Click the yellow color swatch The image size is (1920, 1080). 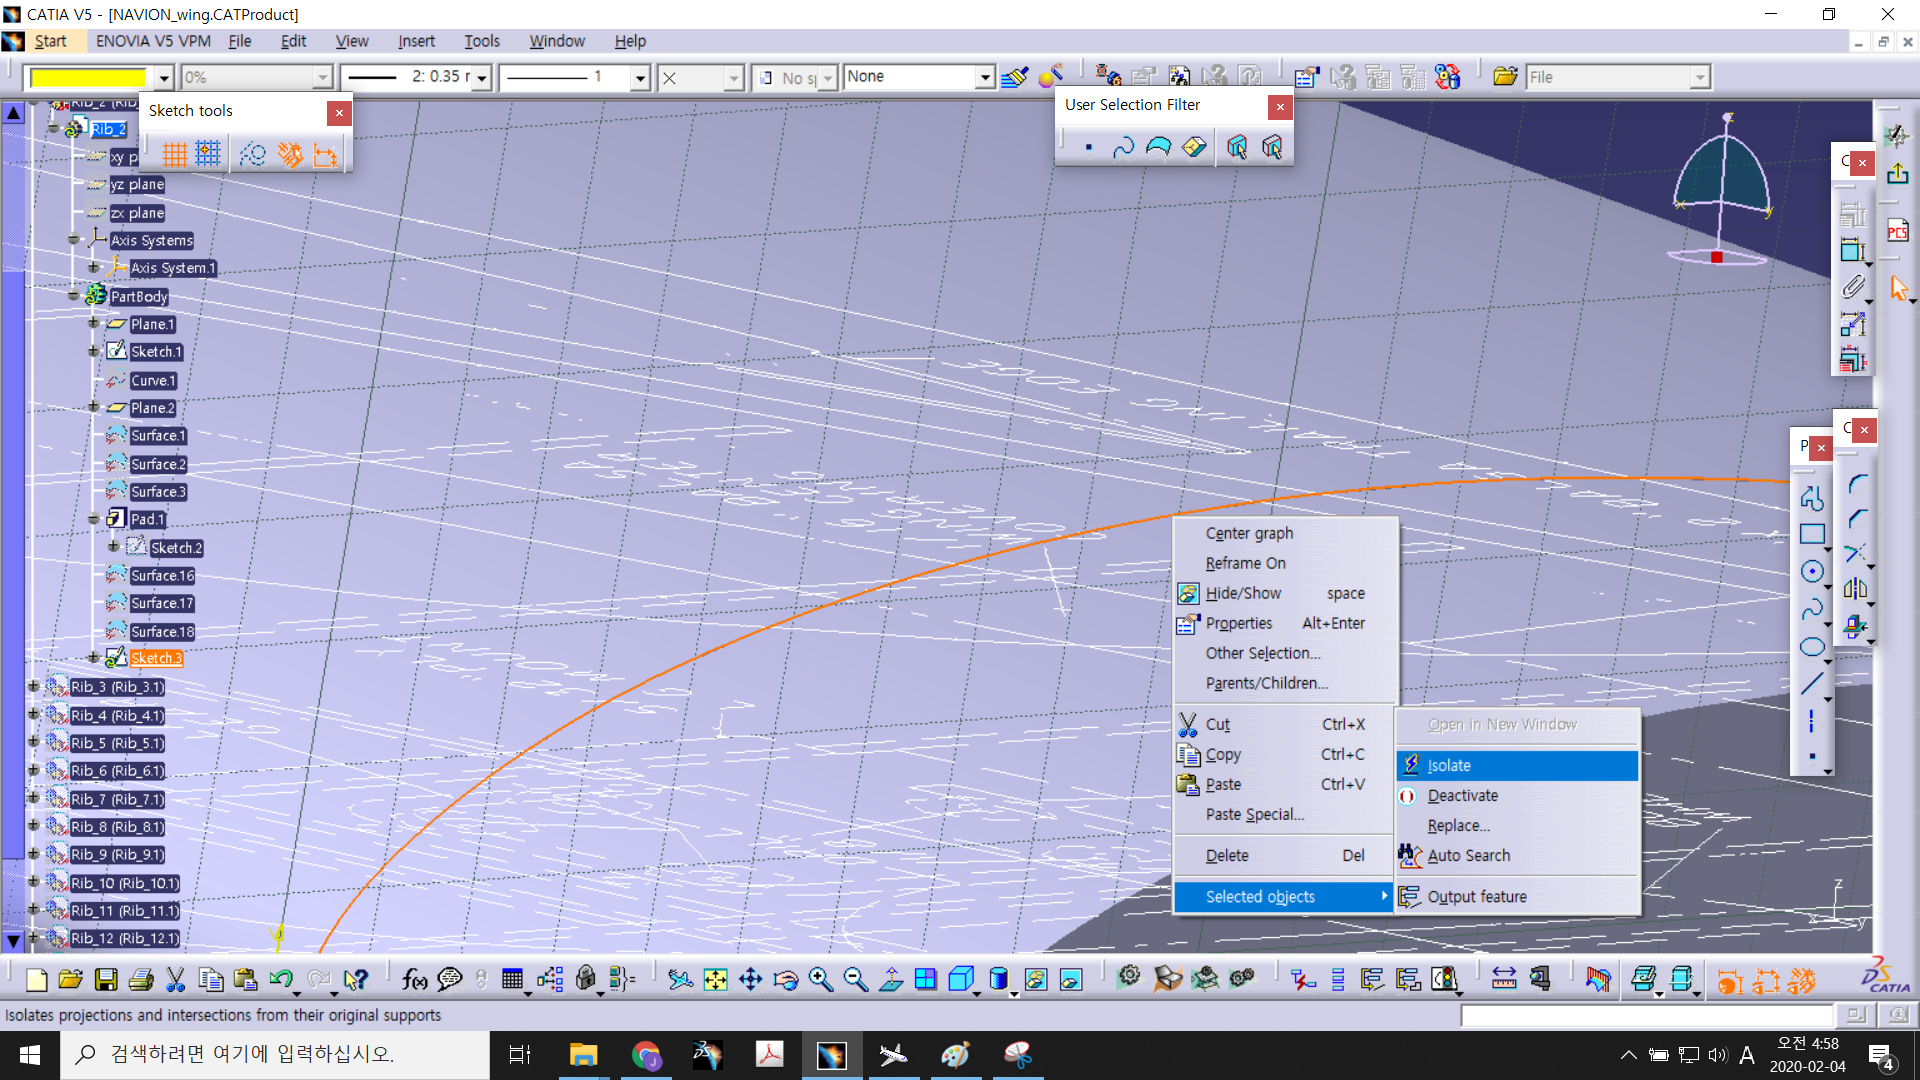click(x=88, y=77)
